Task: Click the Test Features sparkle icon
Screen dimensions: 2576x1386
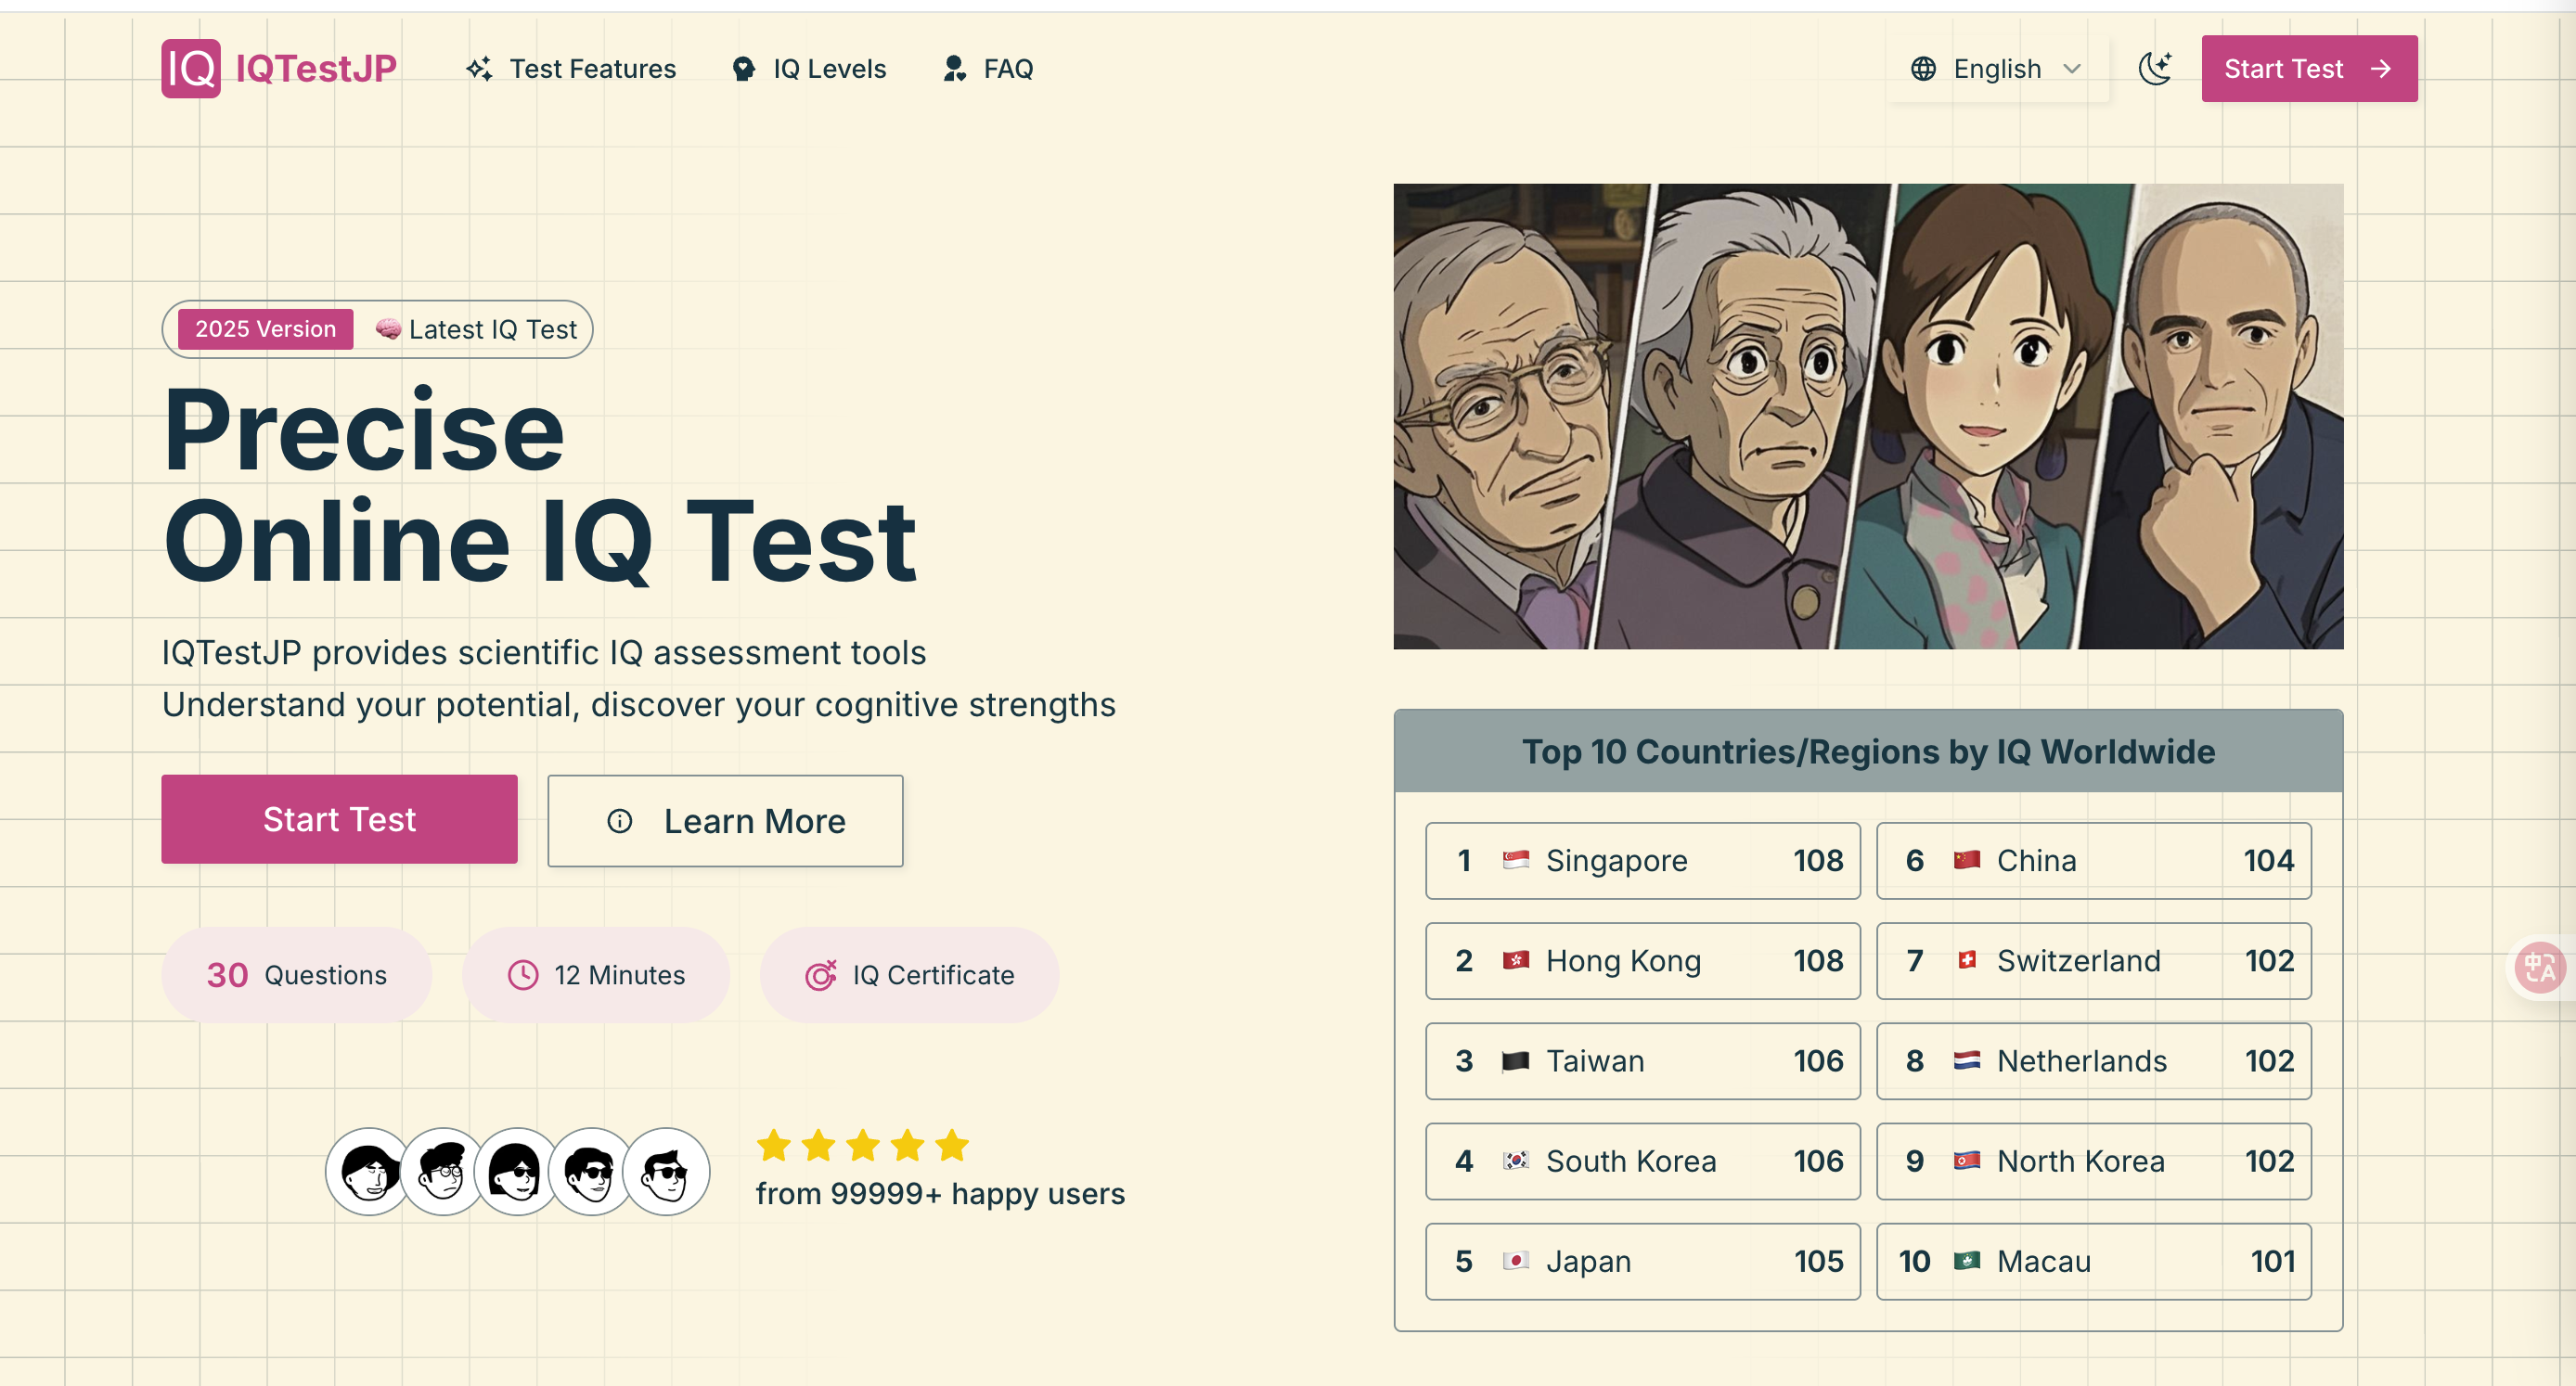Action: point(480,69)
